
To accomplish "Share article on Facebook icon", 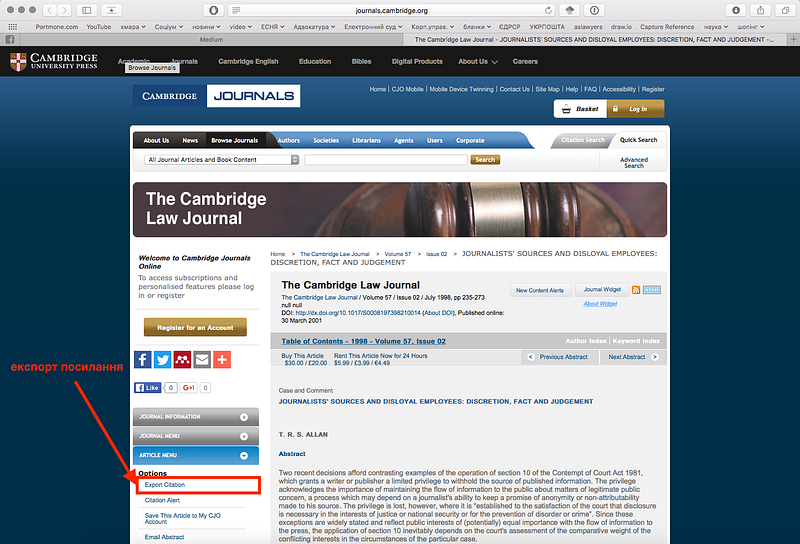I will click(142, 360).
